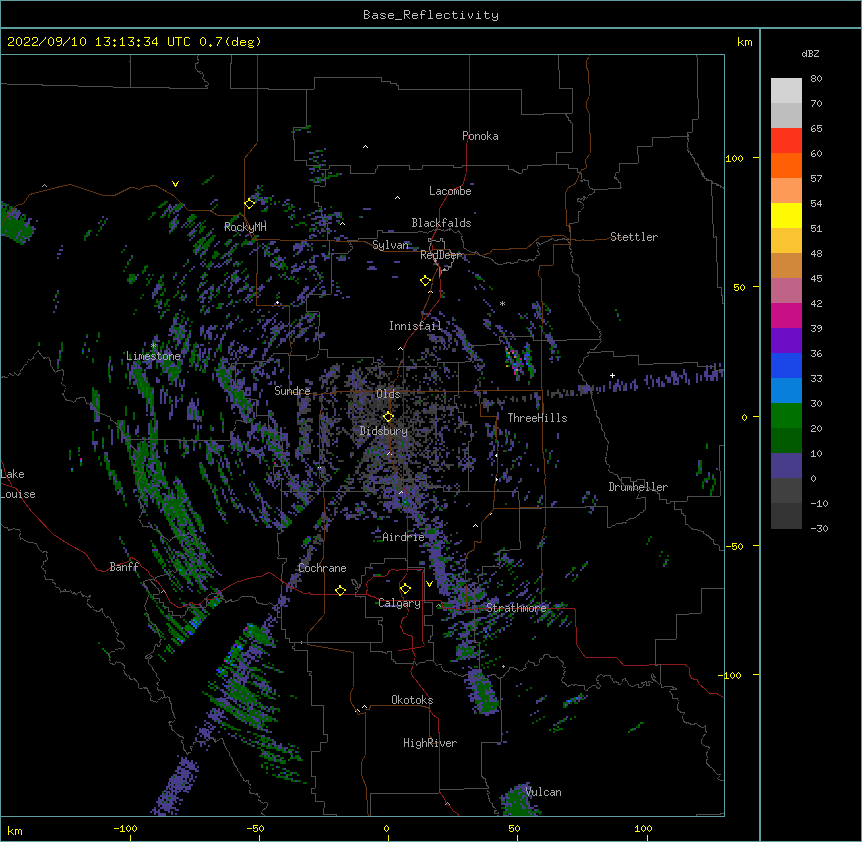Select the Cochrane city label
The image size is (862, 842).
coord(322,568)
